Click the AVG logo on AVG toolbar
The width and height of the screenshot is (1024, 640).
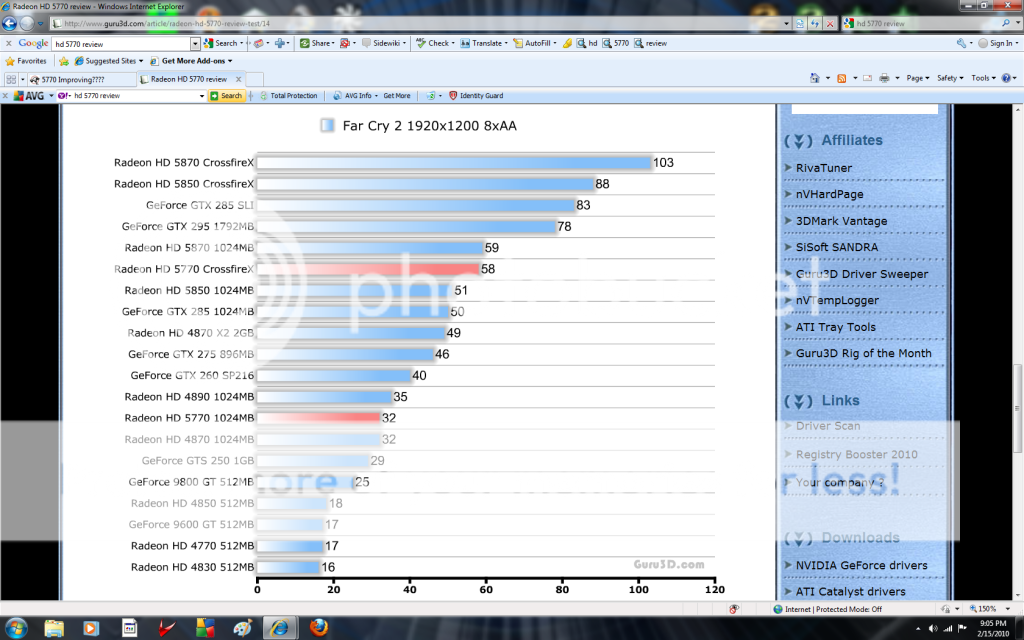click(29, 95)
